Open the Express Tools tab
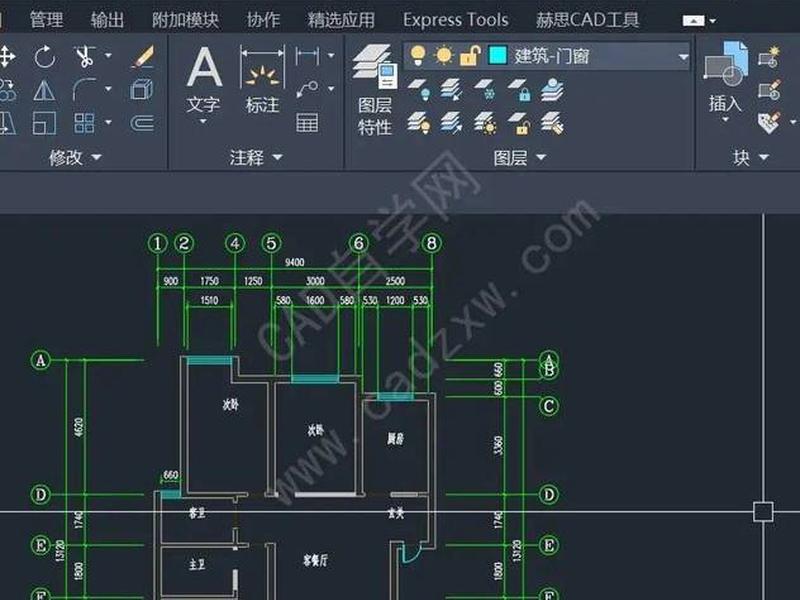Screen dimensions: 800x600 click(x=456, y=20)
